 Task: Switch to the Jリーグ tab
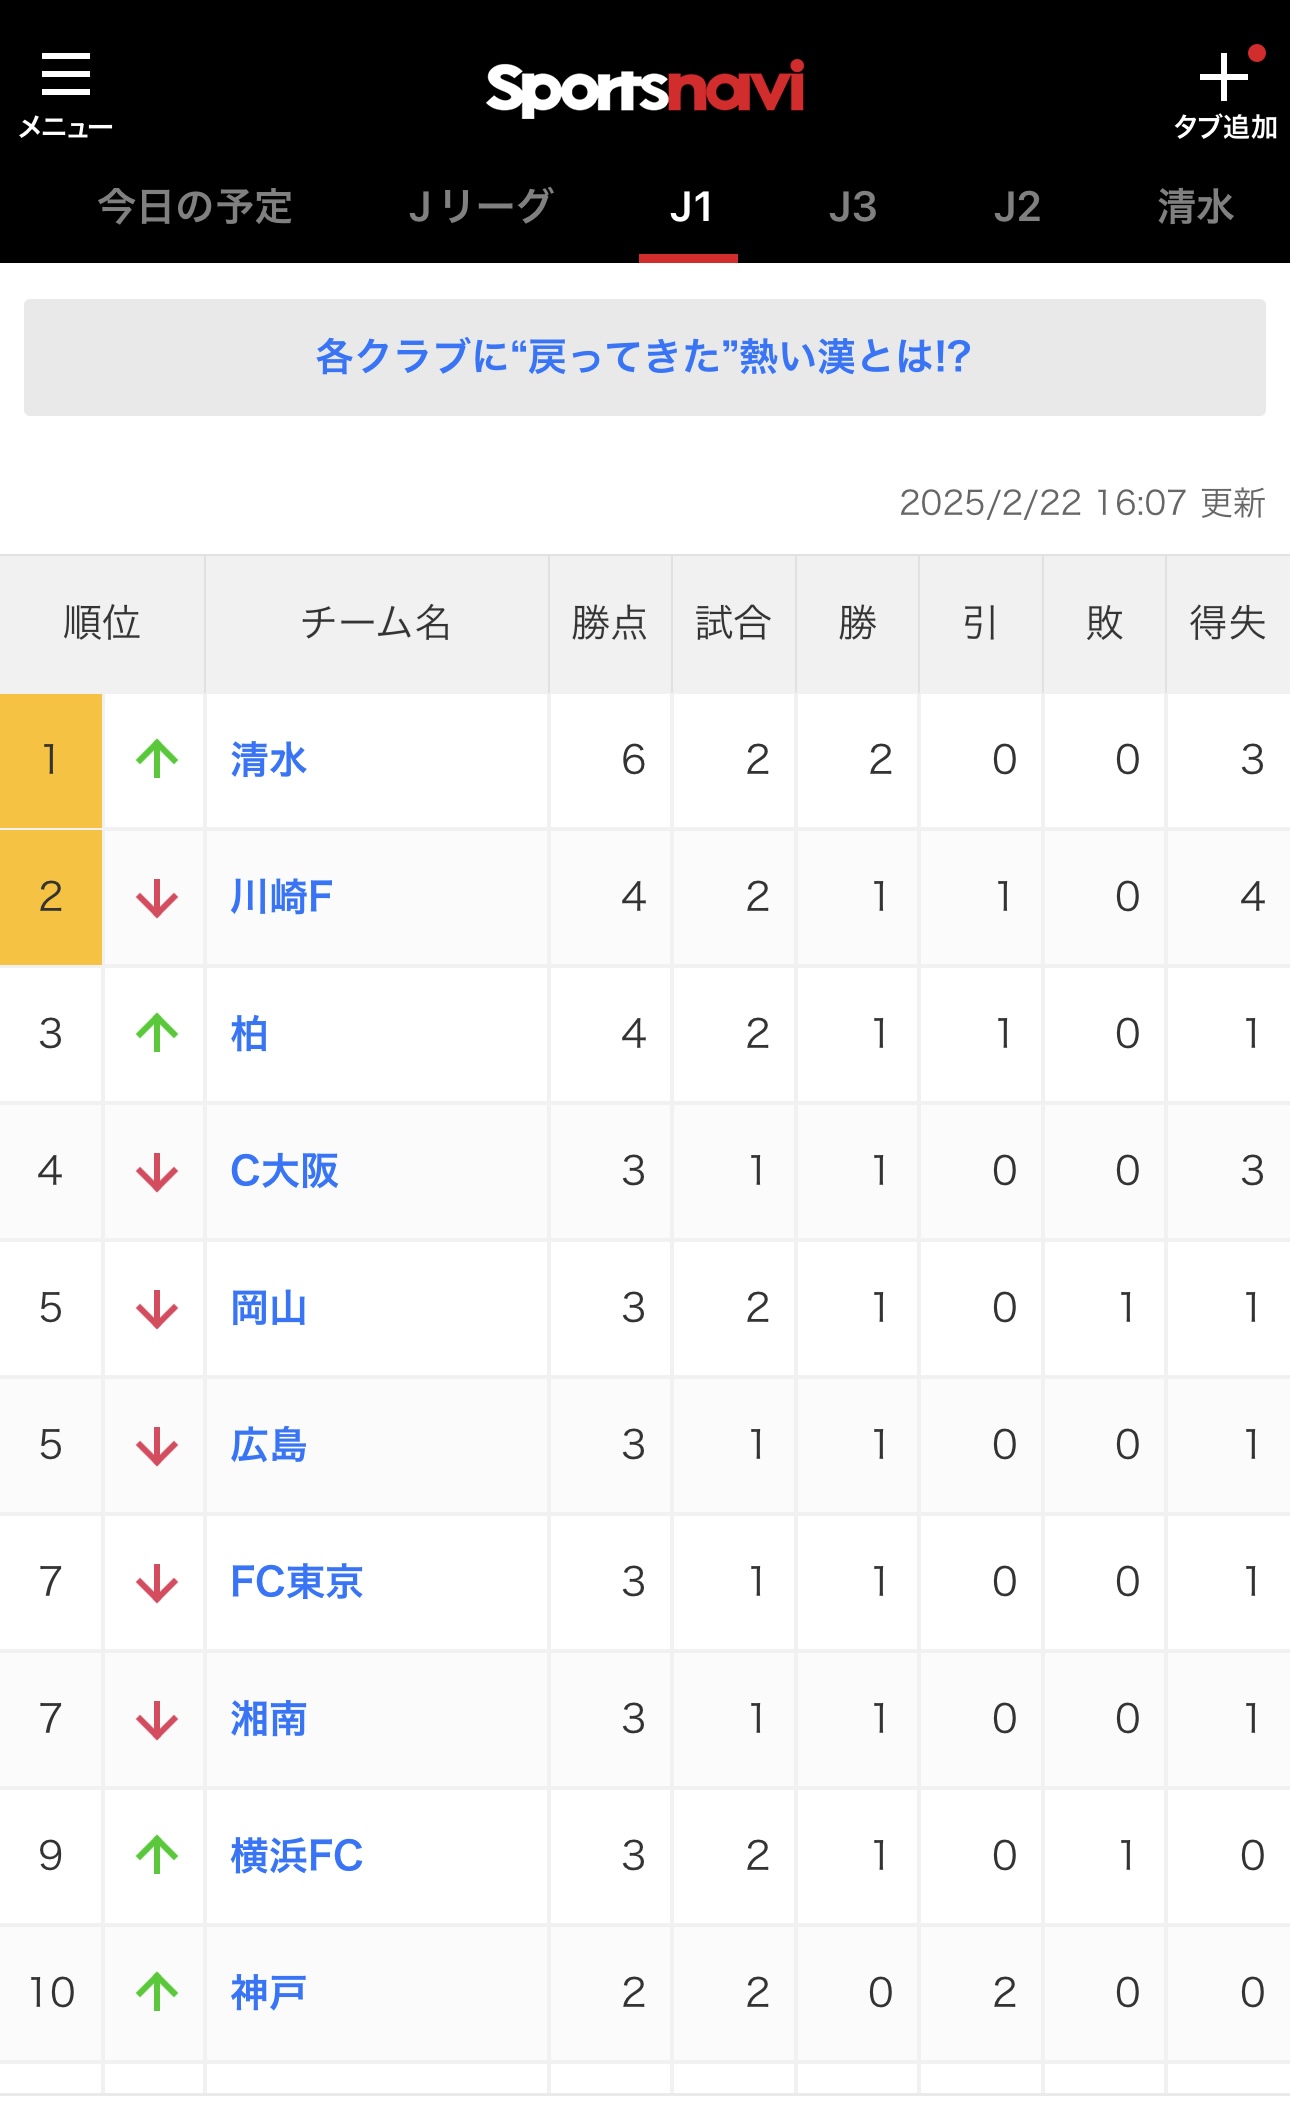tap(481, 207)
